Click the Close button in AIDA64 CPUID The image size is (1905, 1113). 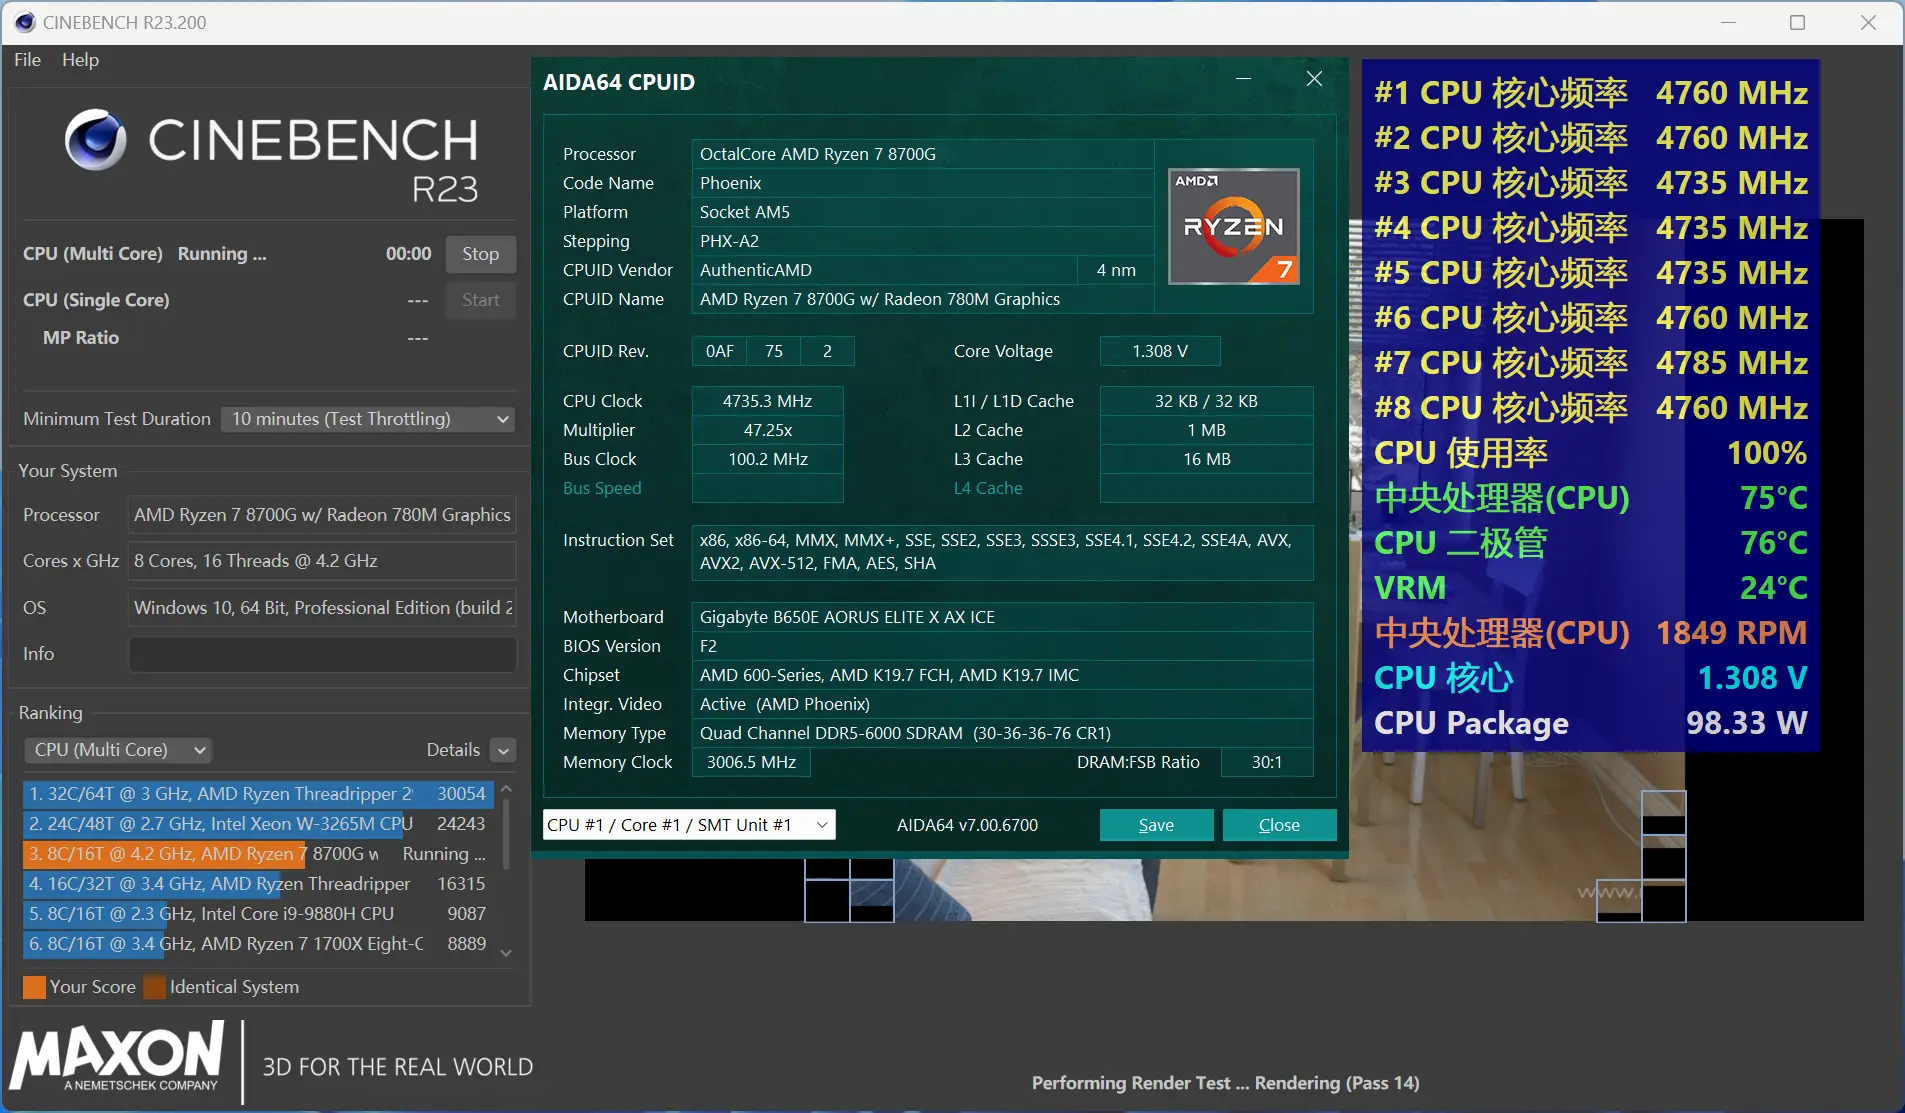coord(1278,825)
